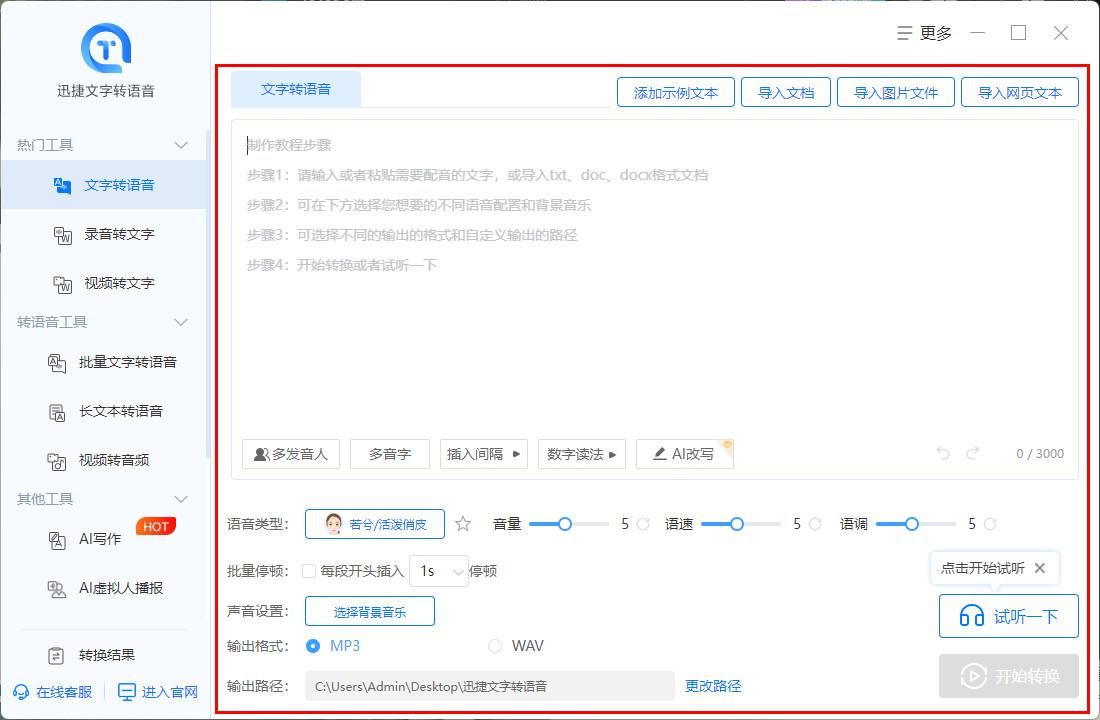Favorite the voice with the star icon
Image resolution: width=1100 pixels, height=720 pixels.
click(463, 524)
